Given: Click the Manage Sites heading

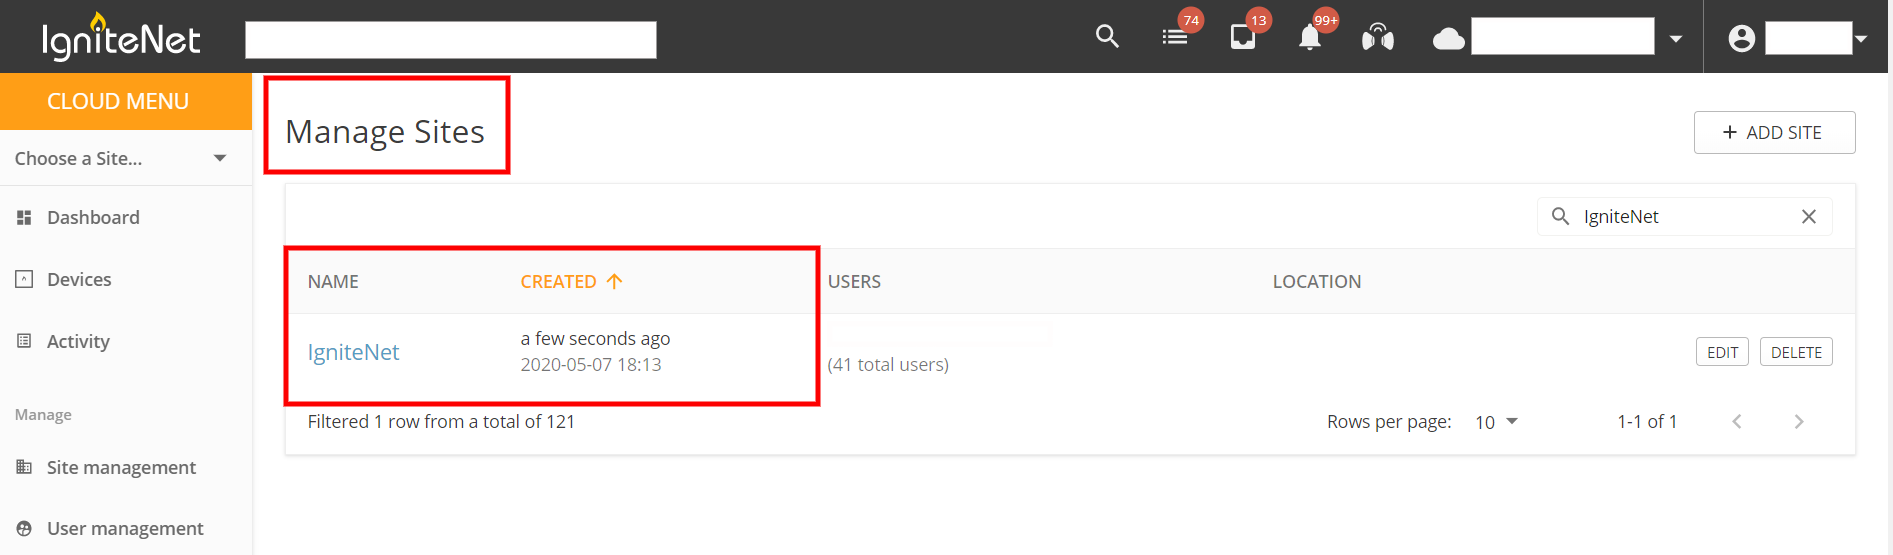Looking at the screenshot, I should coord(385,132).
